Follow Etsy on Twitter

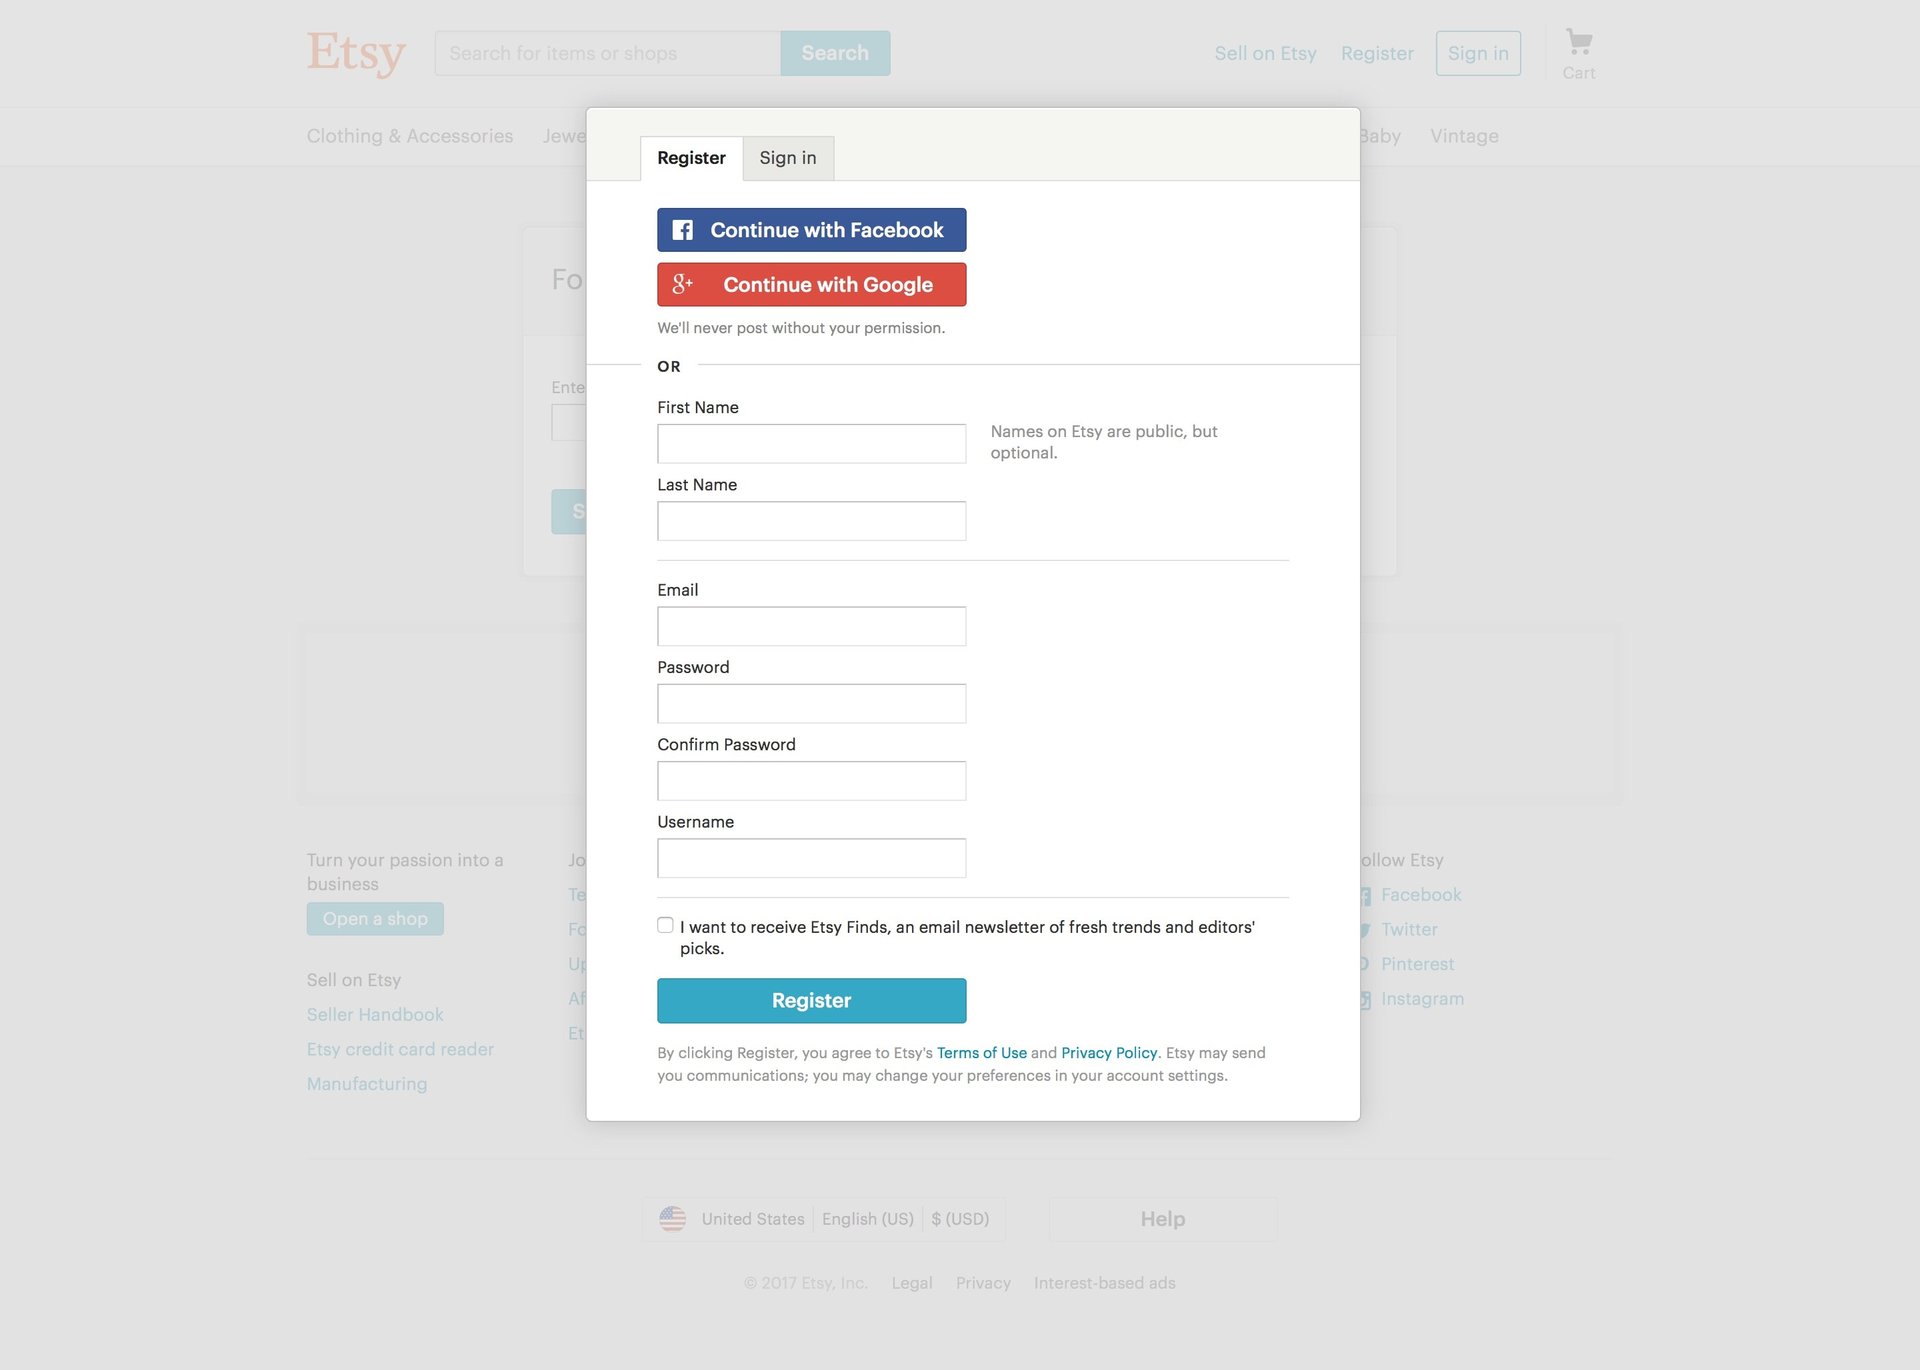[1409, 929]
